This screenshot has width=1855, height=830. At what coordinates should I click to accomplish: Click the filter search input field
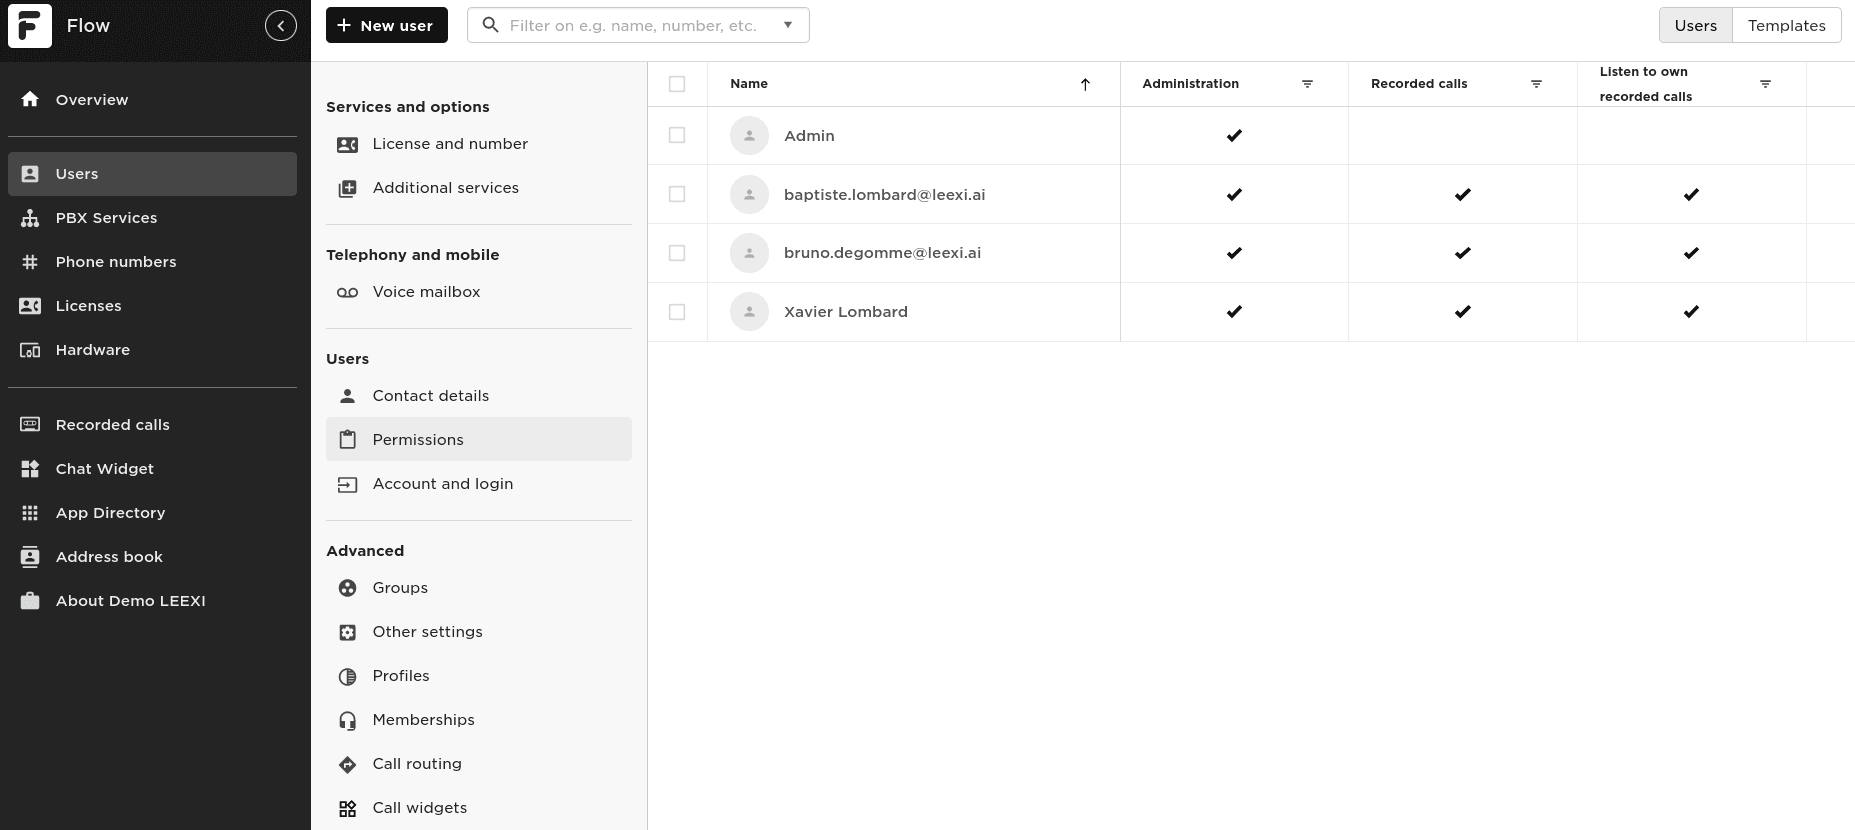pos(633,26)
